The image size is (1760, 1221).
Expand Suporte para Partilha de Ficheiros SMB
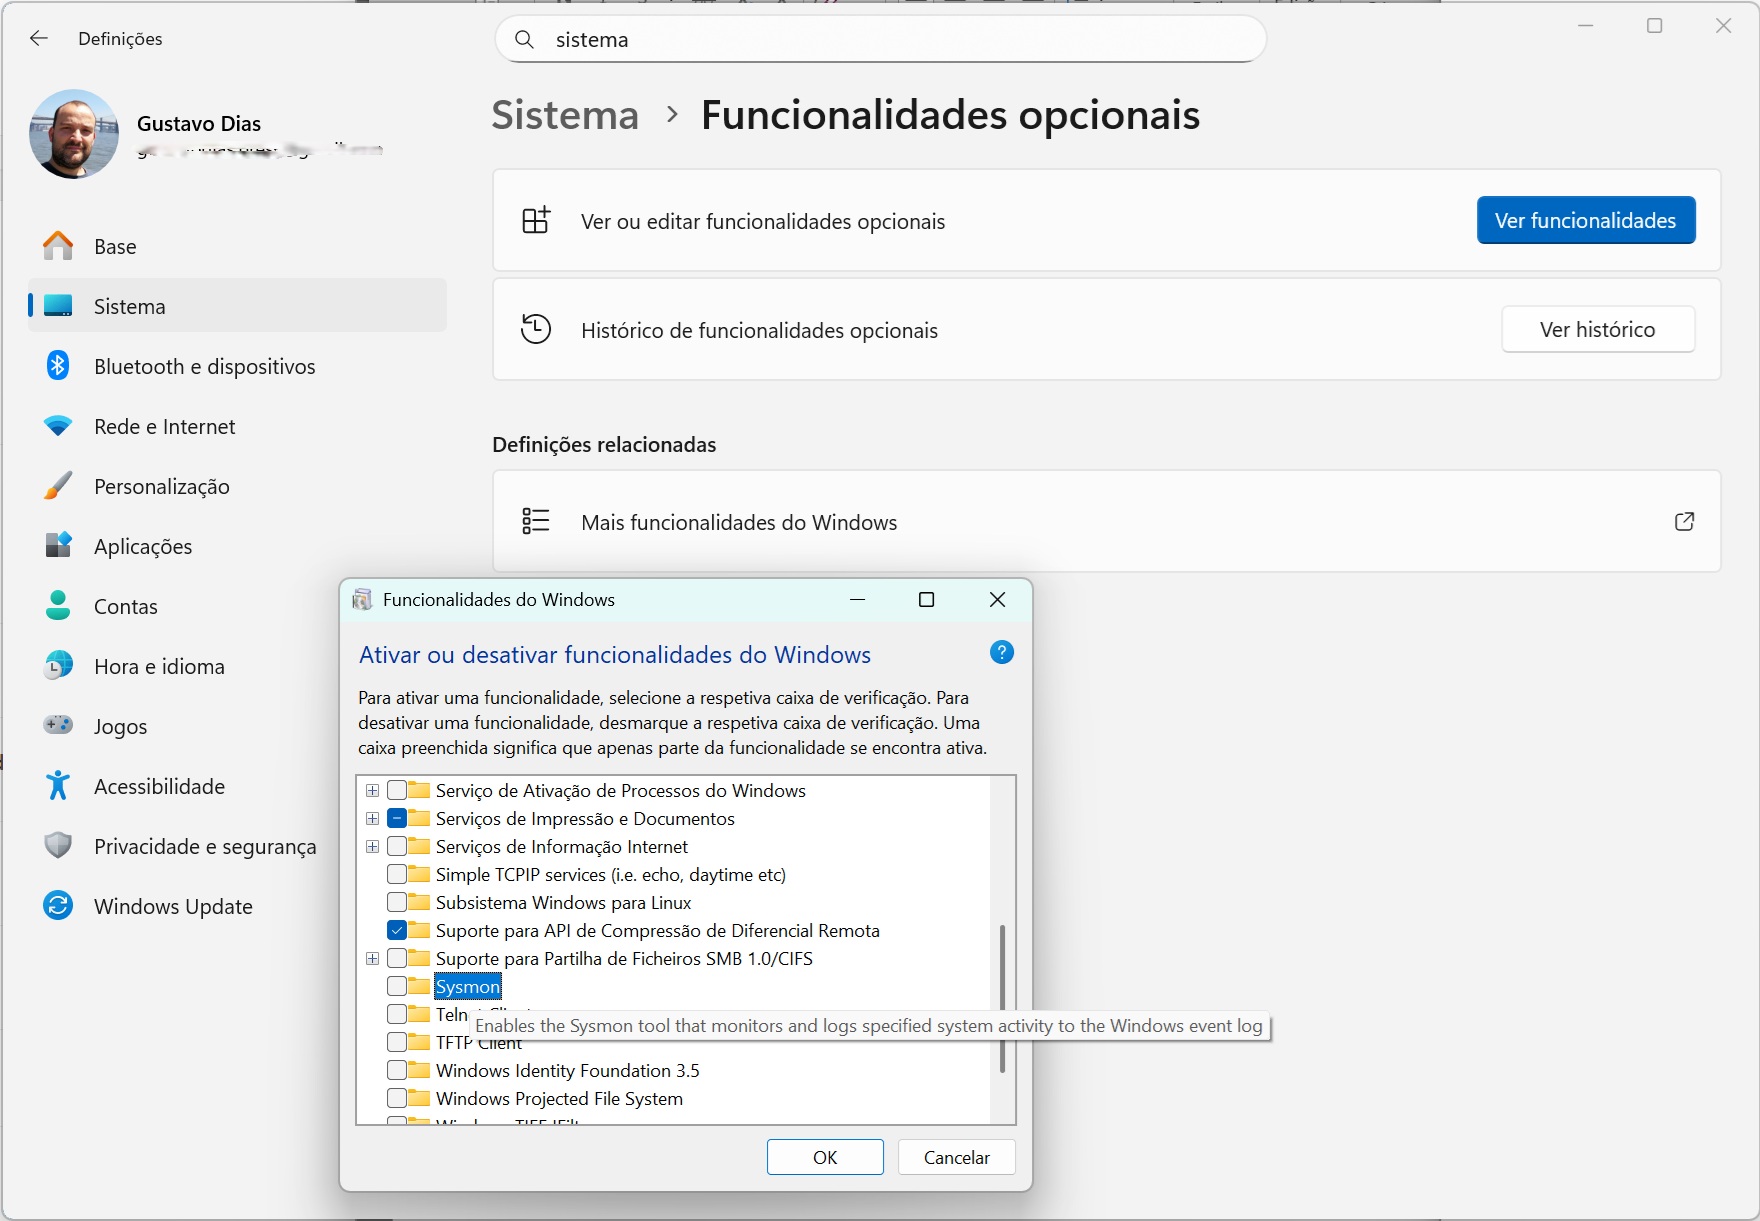point(372,959)
